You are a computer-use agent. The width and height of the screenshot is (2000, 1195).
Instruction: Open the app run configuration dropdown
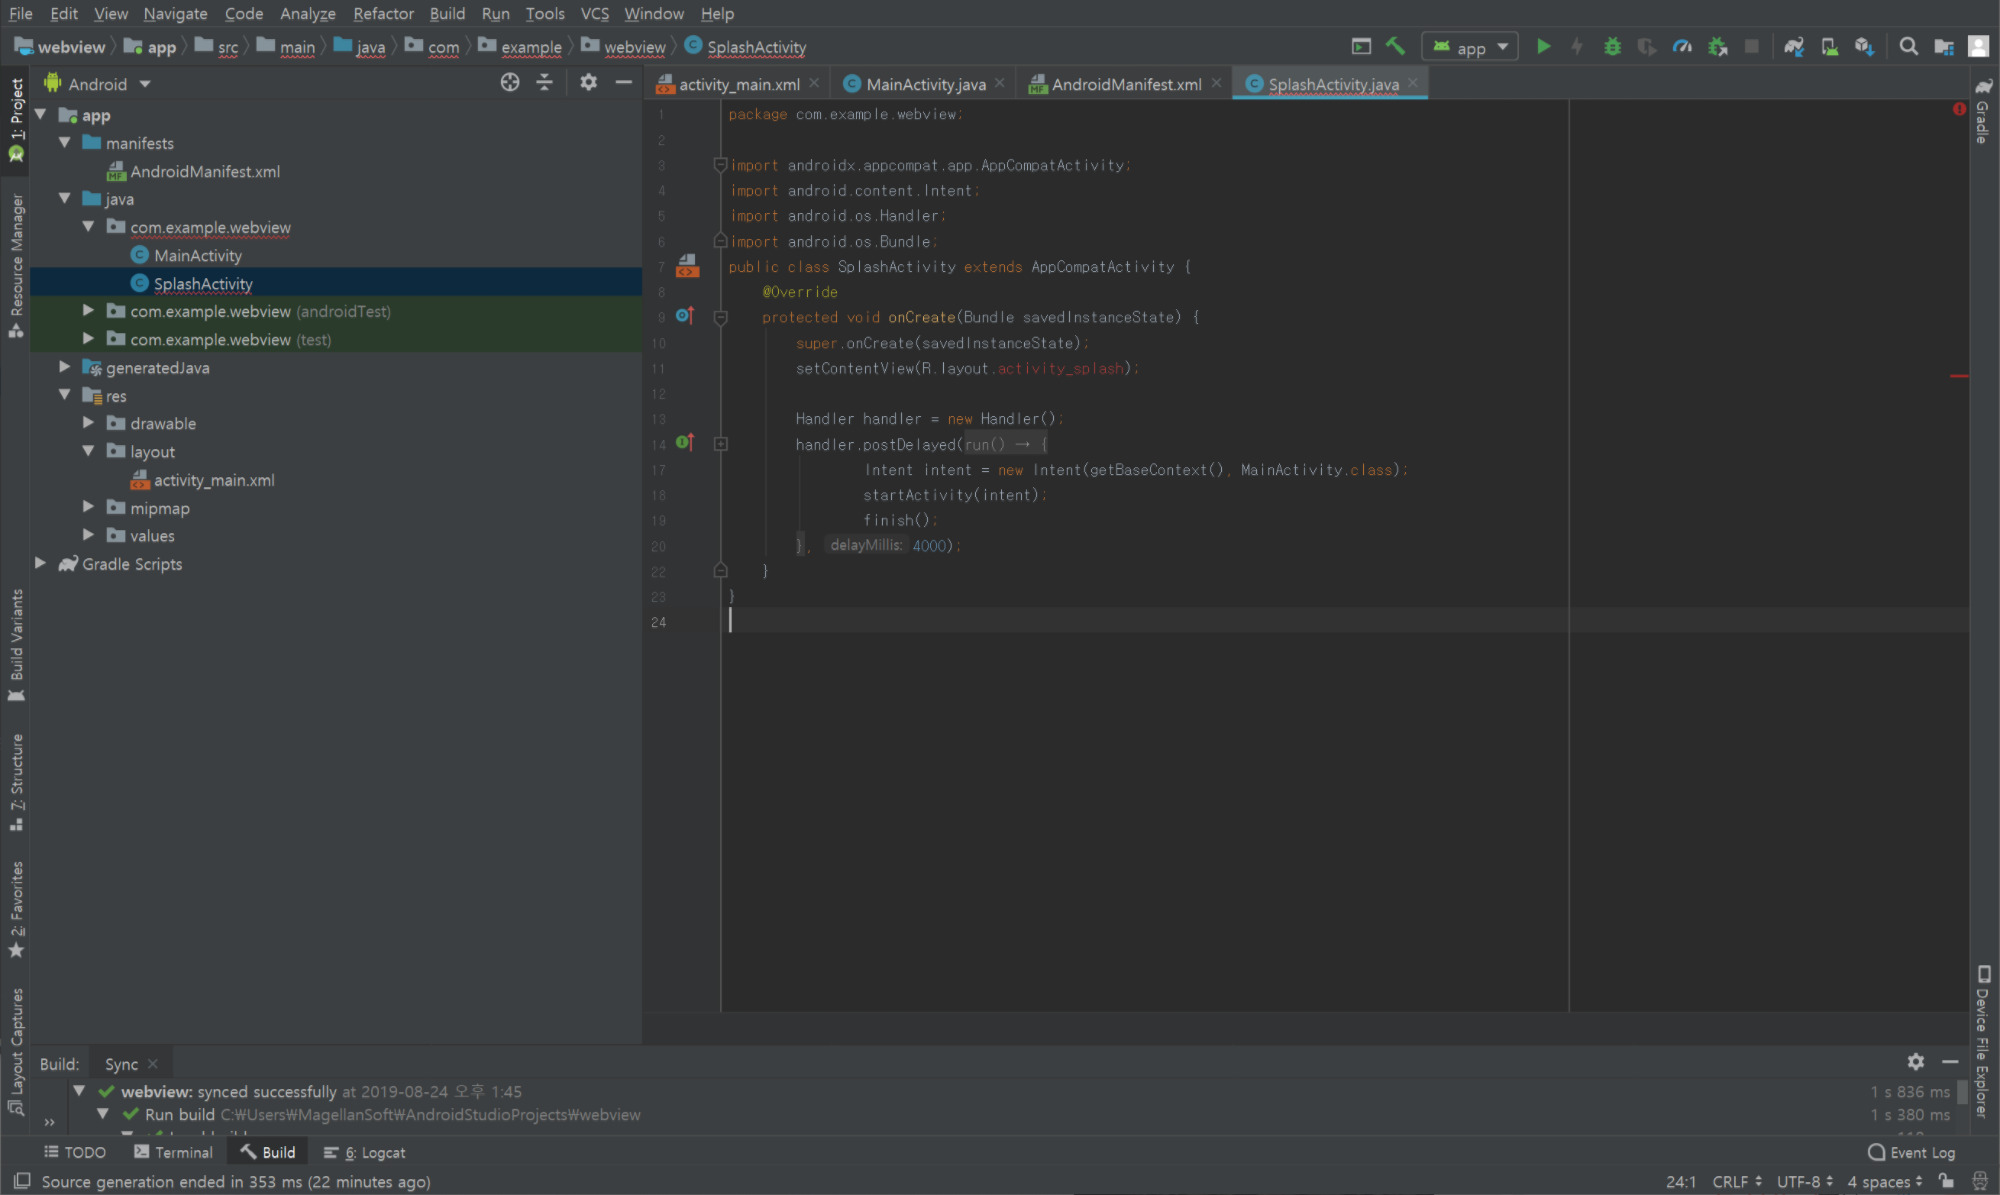click(x=1470, y=47)
